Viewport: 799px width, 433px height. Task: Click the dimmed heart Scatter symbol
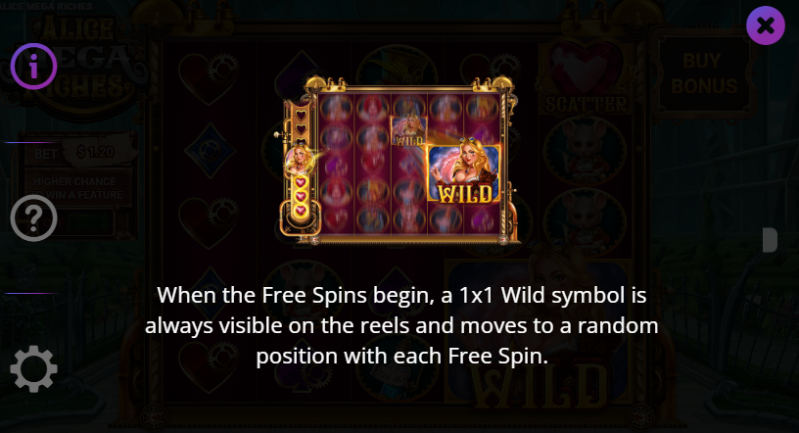(x=585, y=76)
